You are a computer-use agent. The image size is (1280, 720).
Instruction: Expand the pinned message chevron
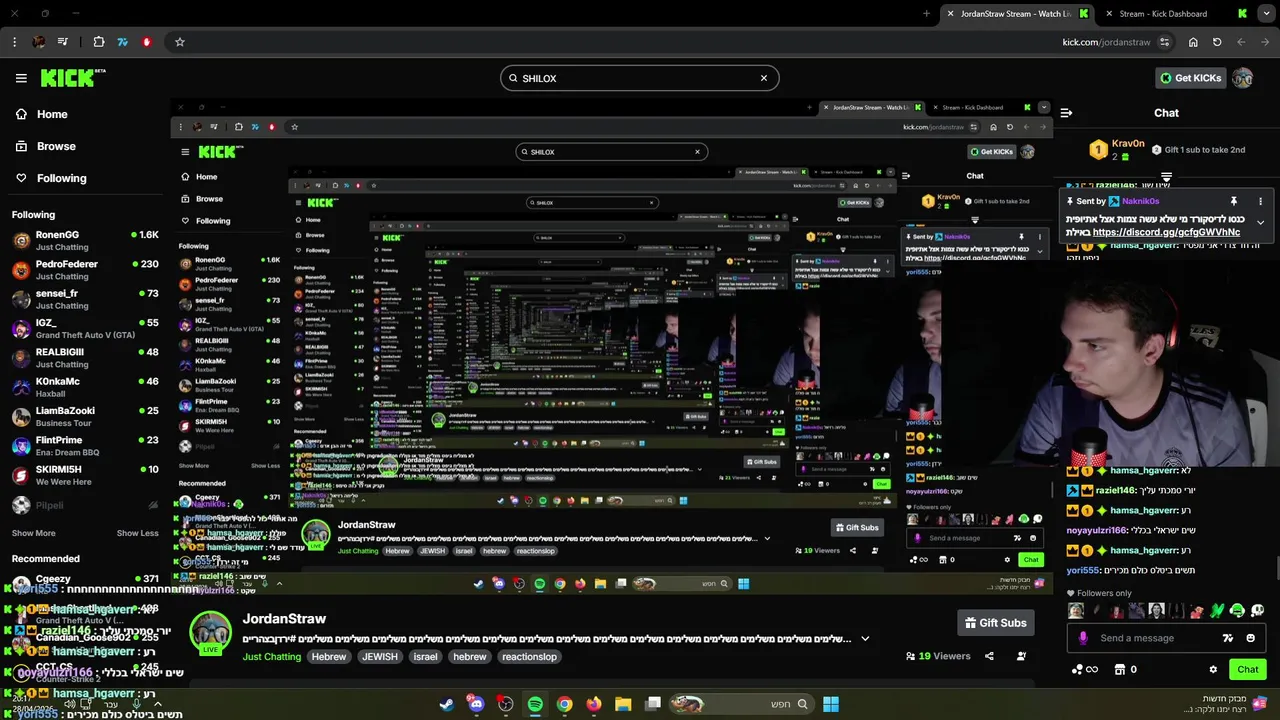click(1260, 222)
